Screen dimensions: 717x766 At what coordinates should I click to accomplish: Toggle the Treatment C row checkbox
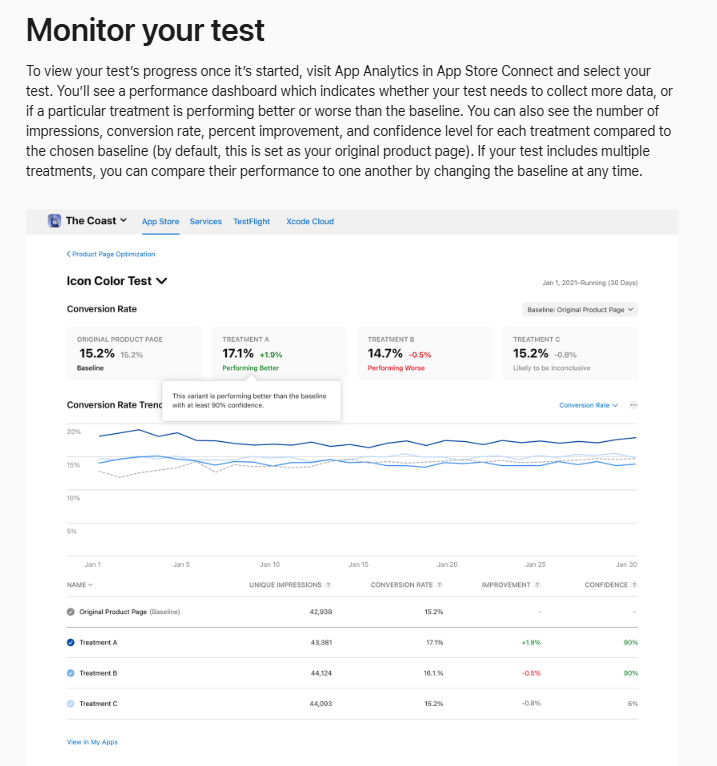71,704
